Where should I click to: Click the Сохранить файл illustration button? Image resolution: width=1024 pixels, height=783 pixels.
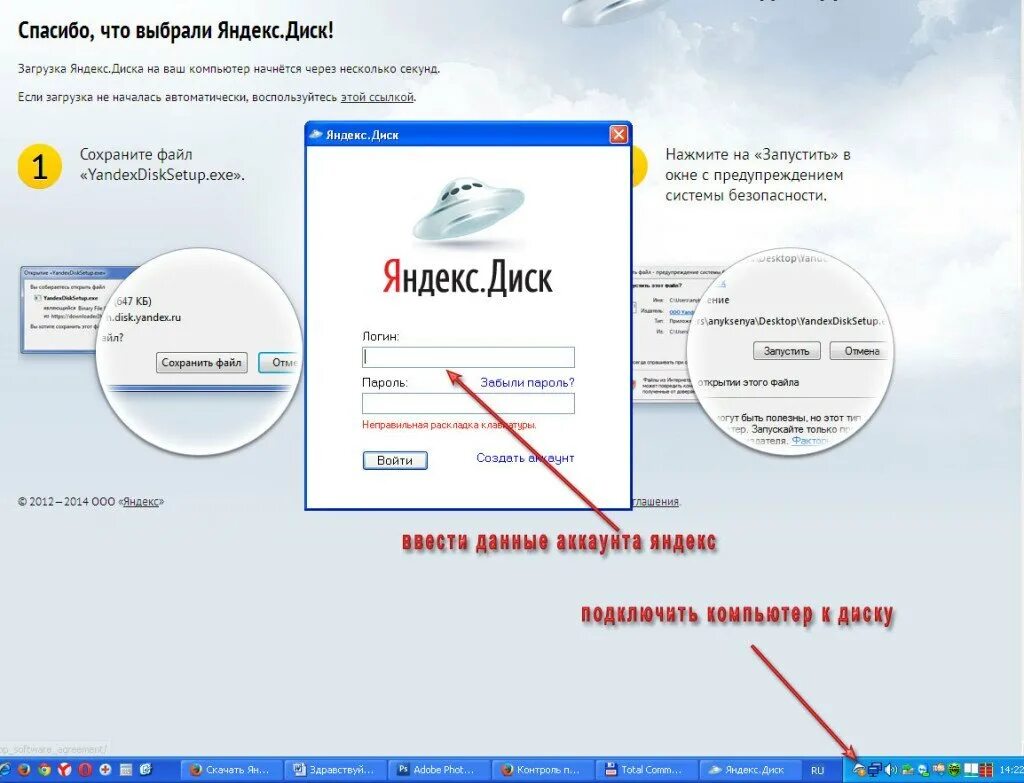click(202, 362)
